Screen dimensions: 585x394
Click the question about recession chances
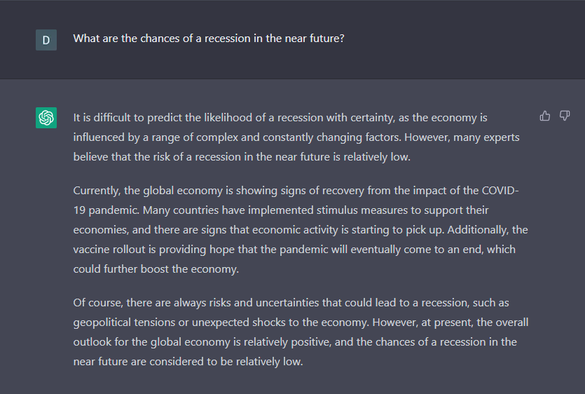[209, 38]
